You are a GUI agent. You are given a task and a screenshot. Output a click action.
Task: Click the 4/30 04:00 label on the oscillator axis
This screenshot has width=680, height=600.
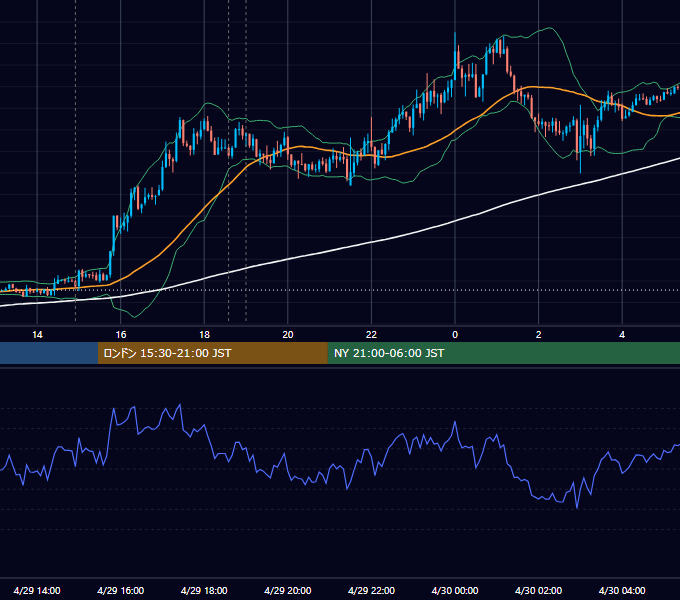pos(622,590)
